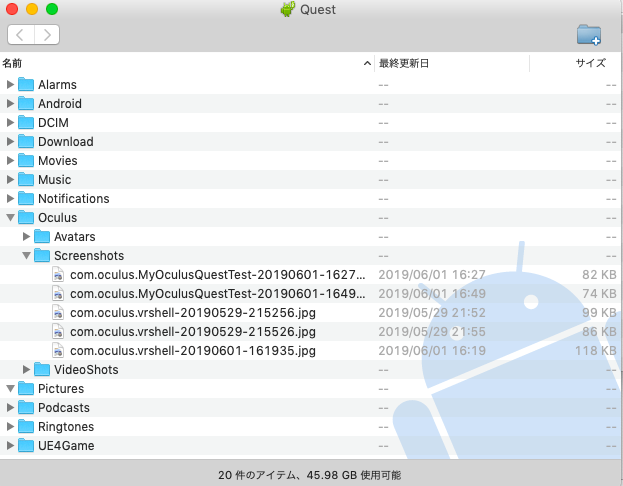
Task: Click file icon of MyOculusQuestTest-20190601-1649 image
Action: 58,294
